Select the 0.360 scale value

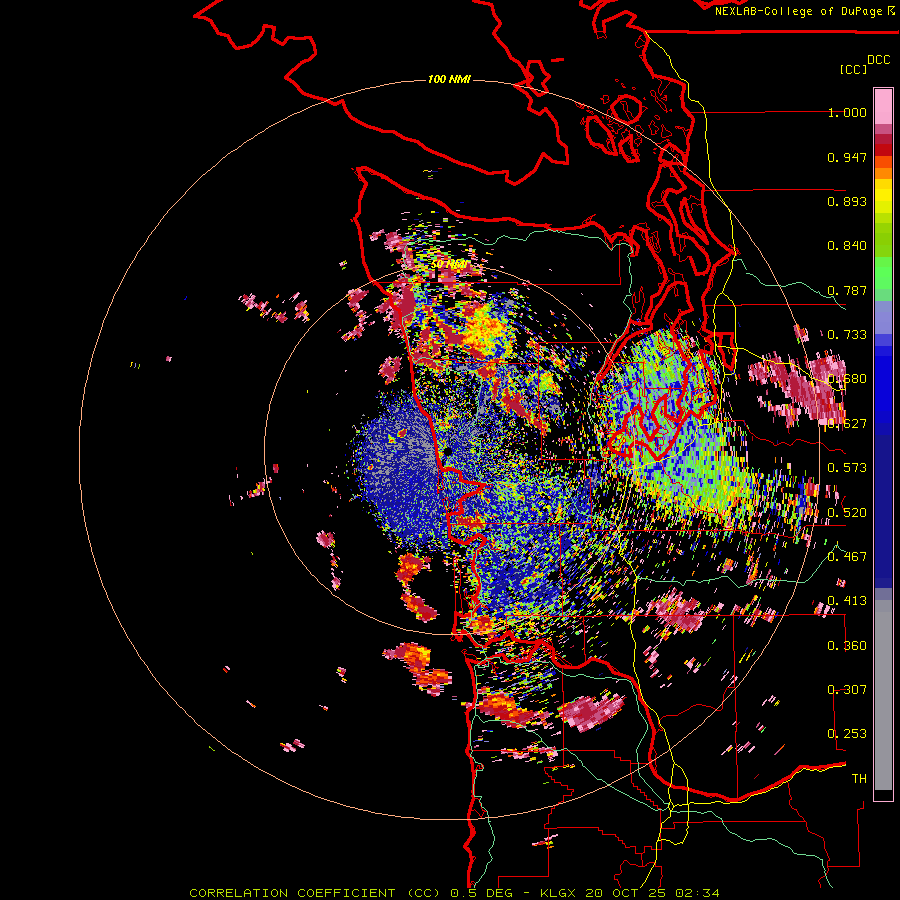pyautogui.click(x=847, y=646)
